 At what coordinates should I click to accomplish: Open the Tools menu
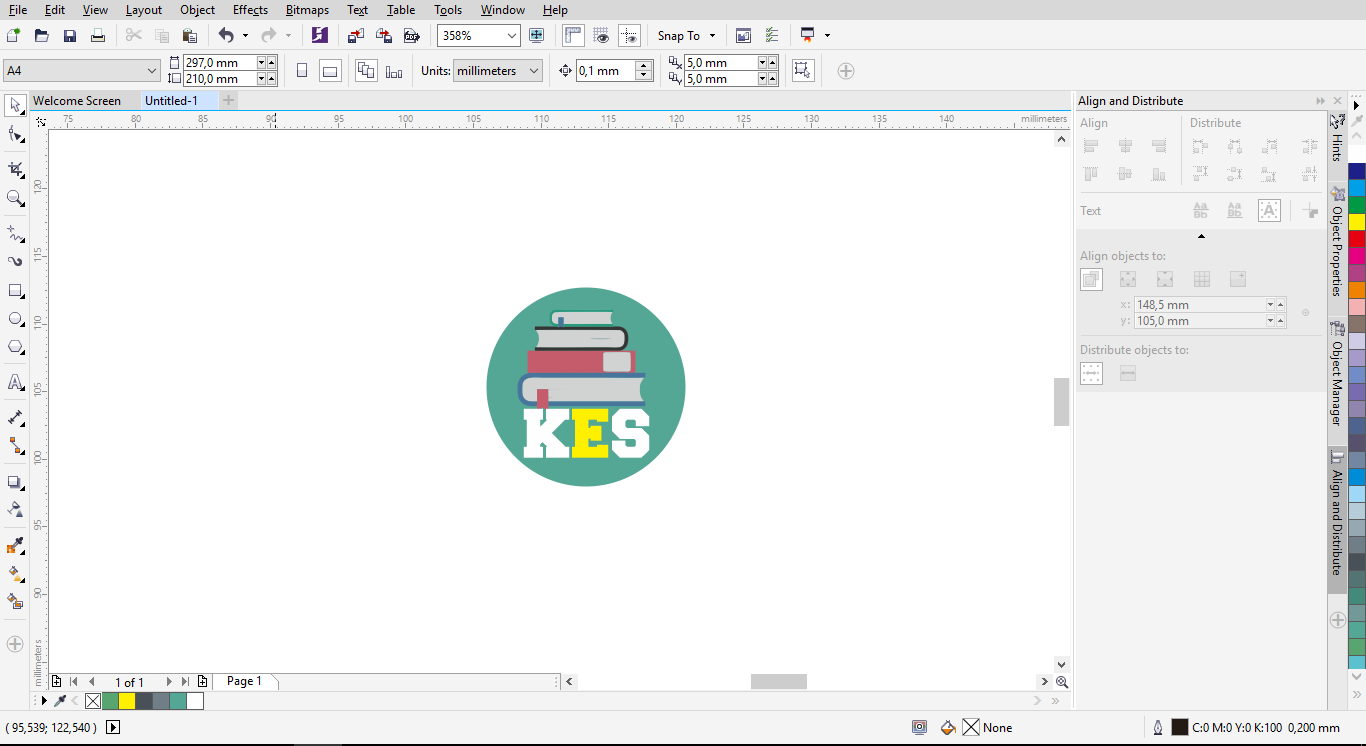click(448, 10)
